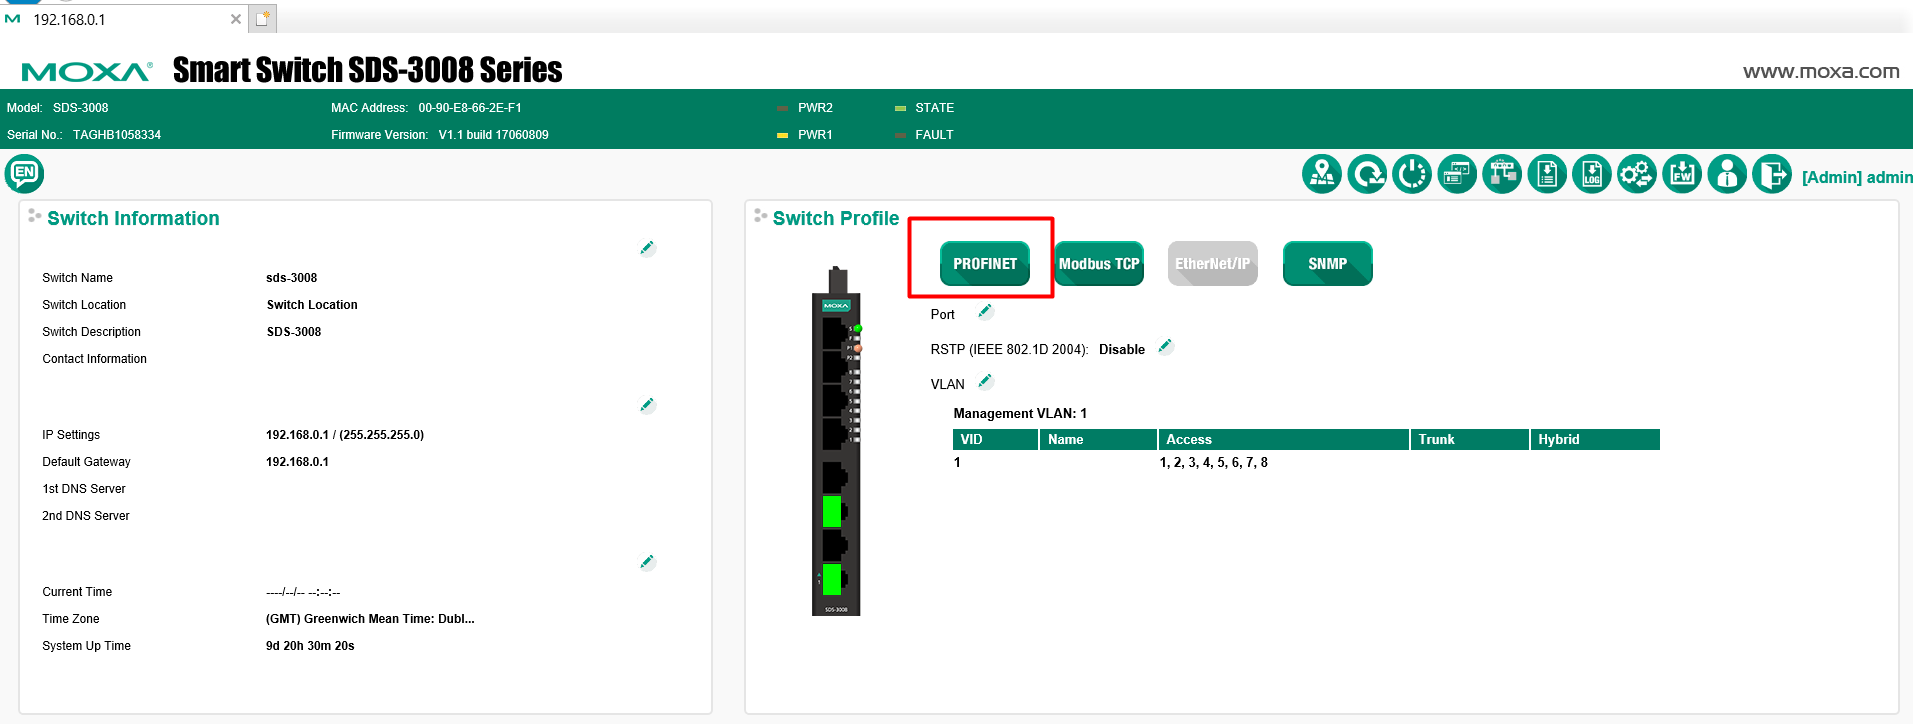Viewport: 1913px width, 724px height.
Task: Click the serial number TAGHB1058334
Action: click(117, 135)
